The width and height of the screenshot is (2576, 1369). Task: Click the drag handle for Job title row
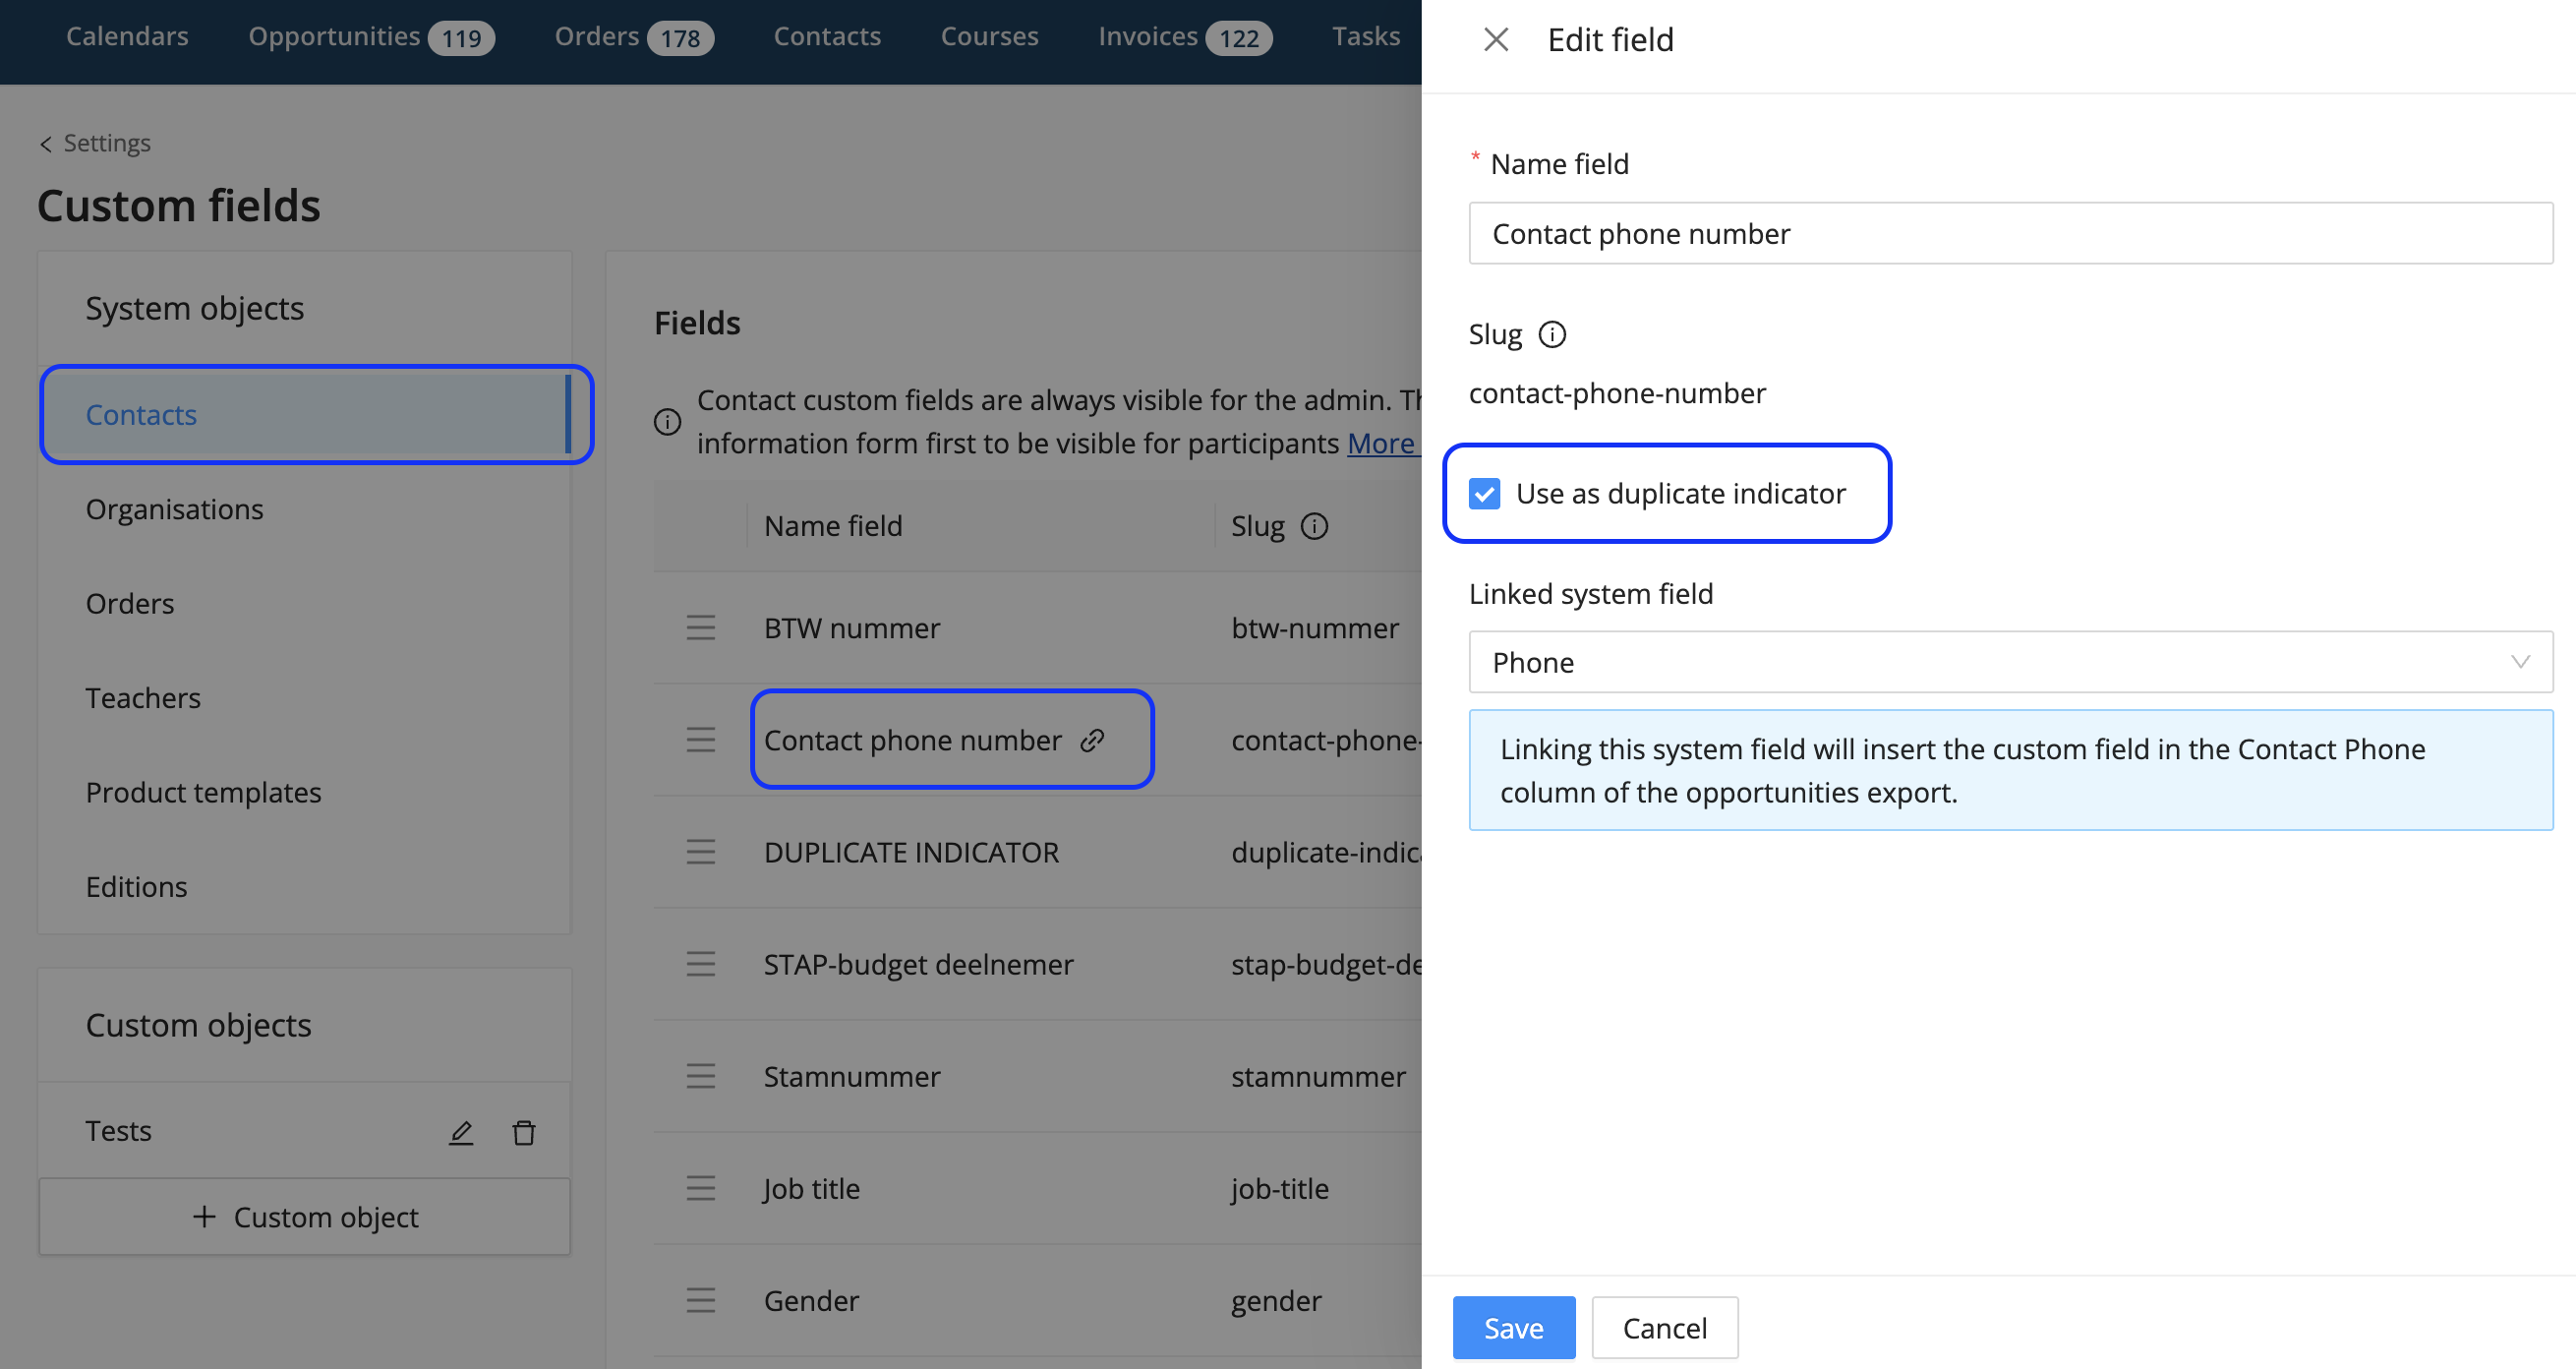point(701,1188)
